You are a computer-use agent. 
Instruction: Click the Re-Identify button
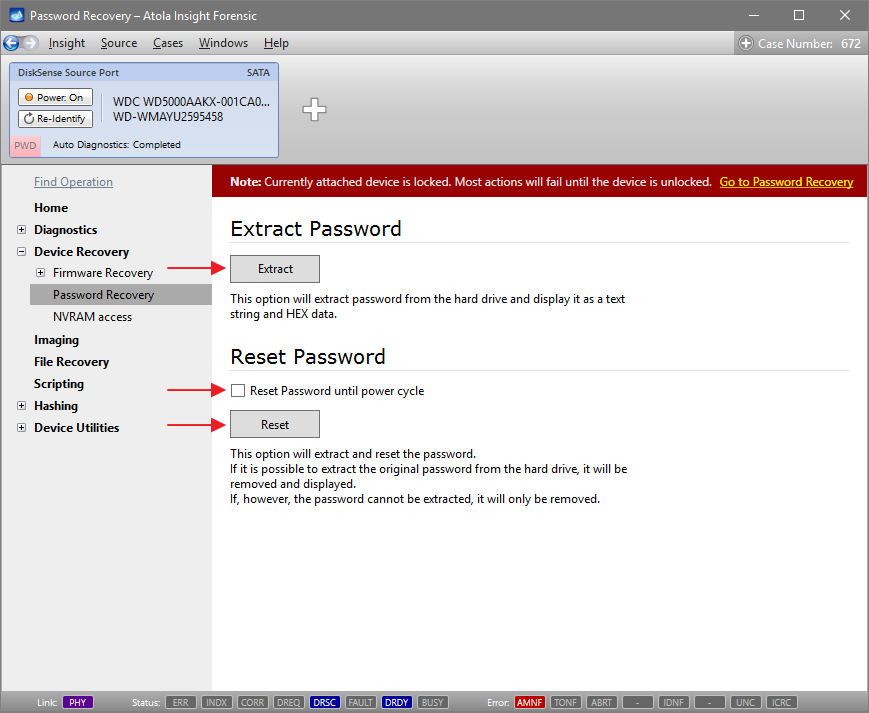55,118
